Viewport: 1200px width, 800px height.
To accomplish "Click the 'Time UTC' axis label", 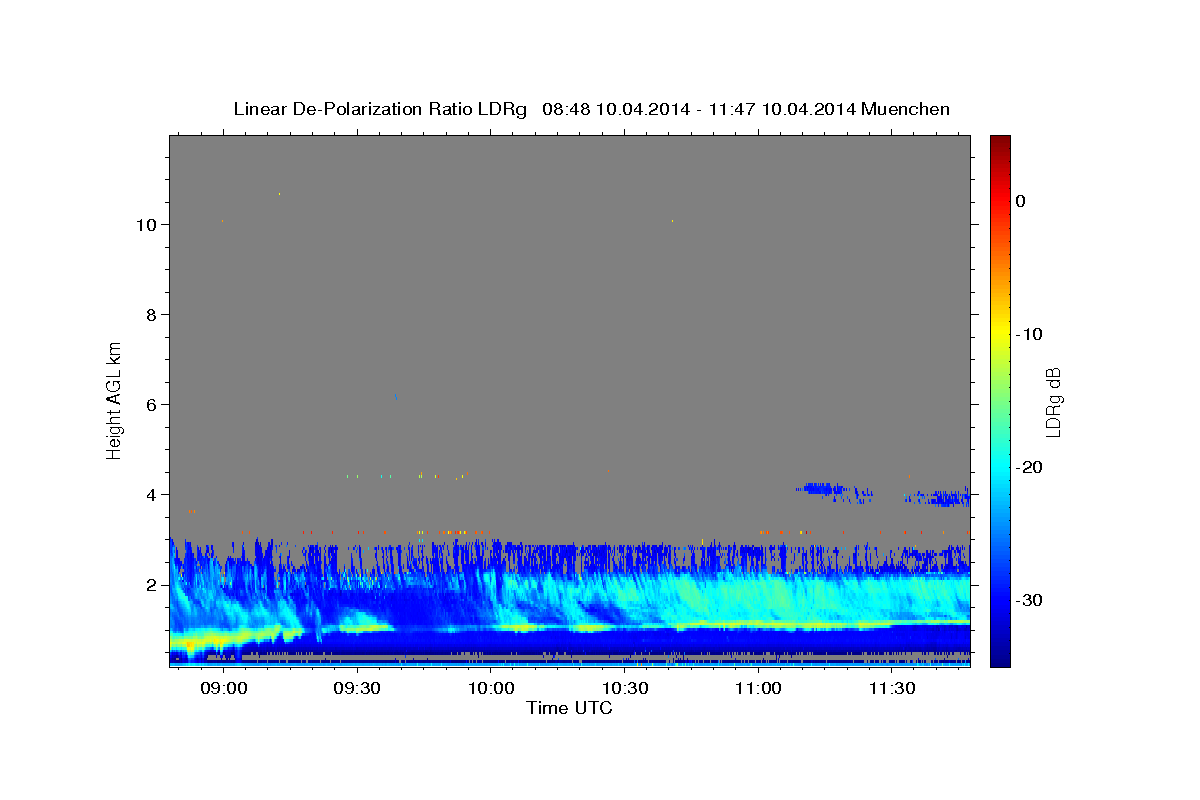I will click(x=569, y=708).
